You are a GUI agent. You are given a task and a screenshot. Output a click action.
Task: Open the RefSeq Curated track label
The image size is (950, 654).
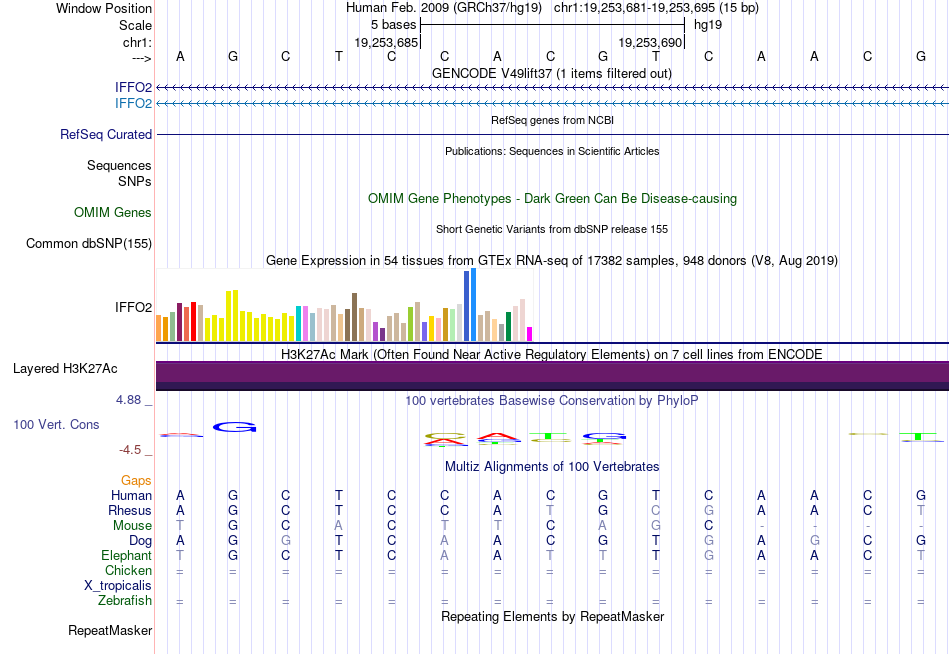(x=106, y=135)
